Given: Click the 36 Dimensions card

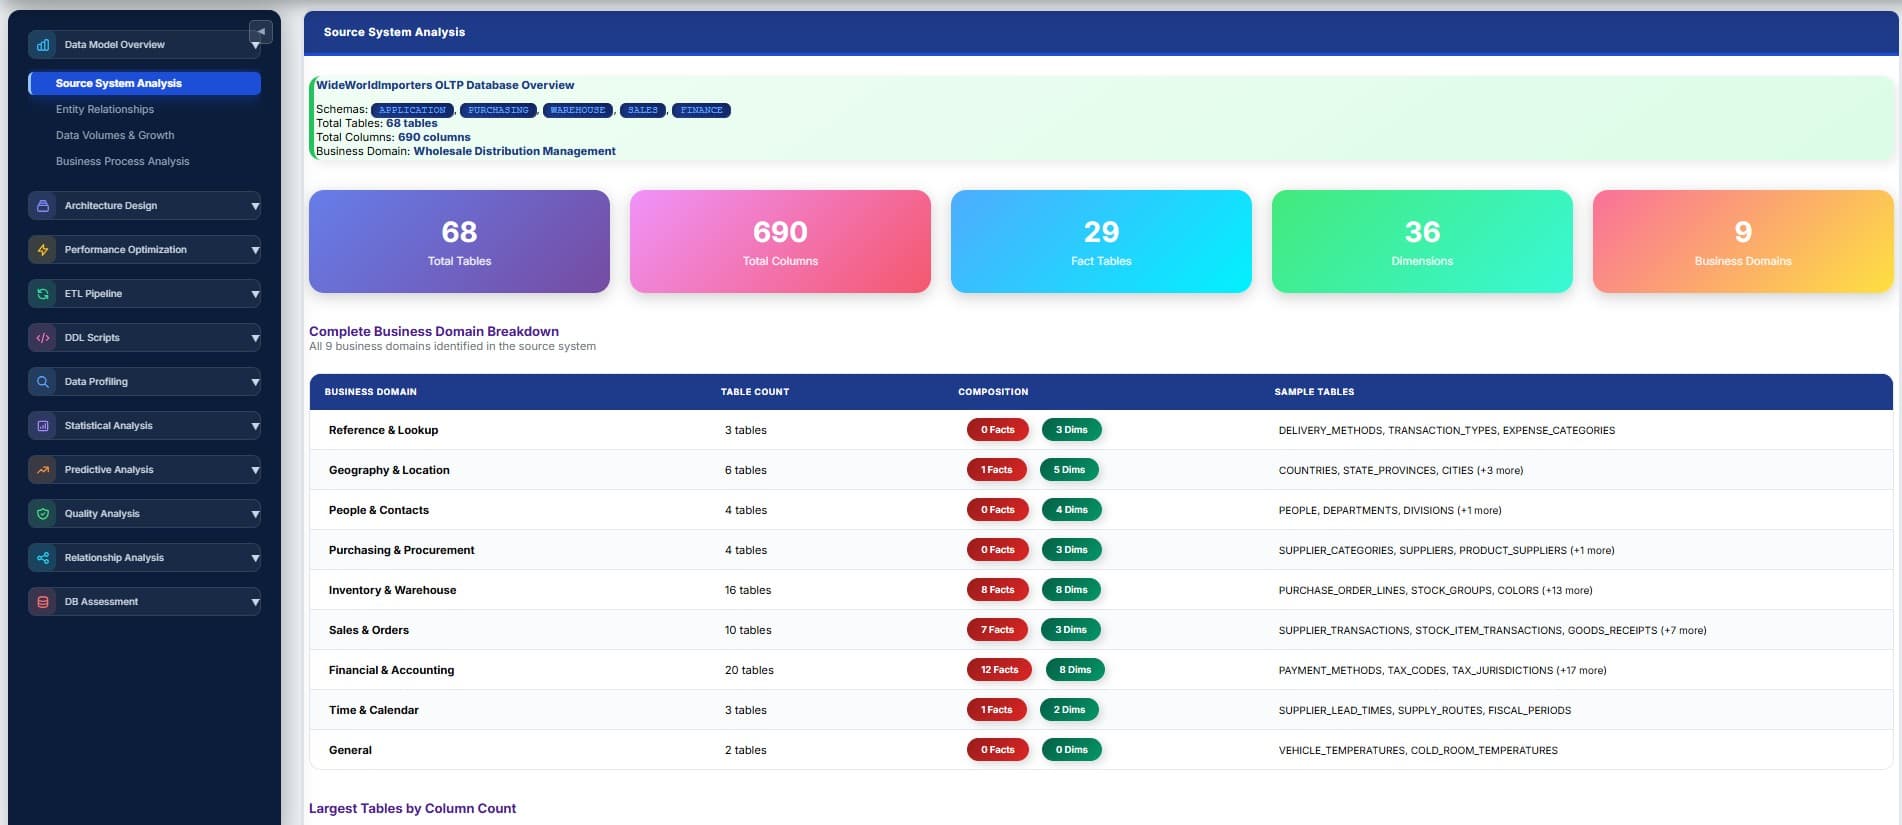Looking at the screenshot, I should pos(1422,241).
